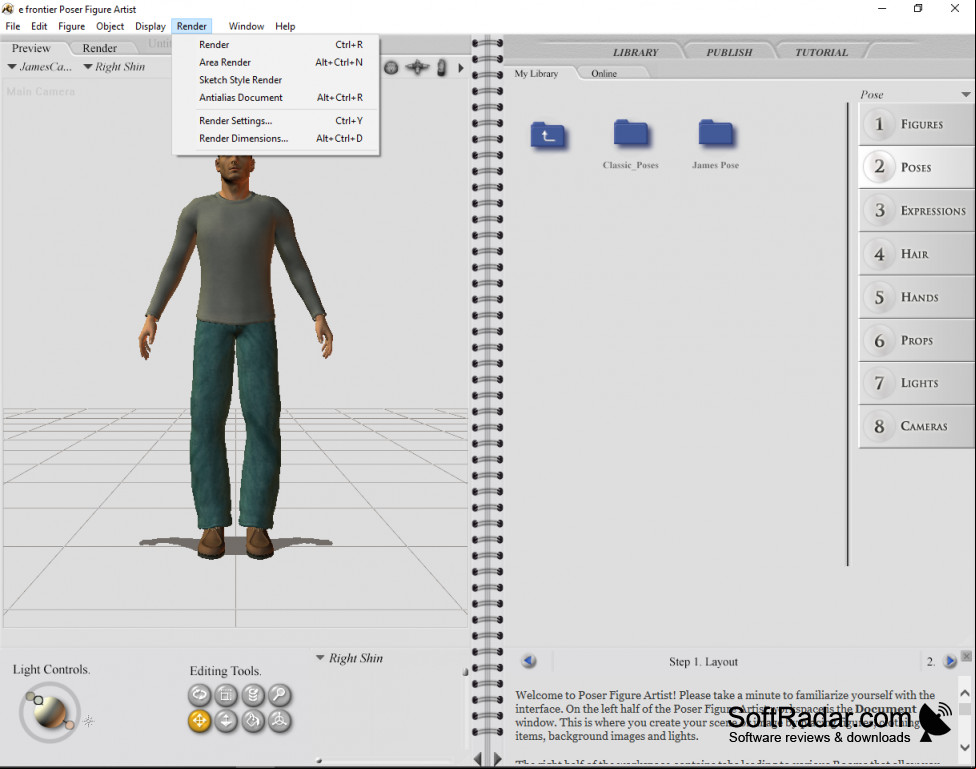Switch to the Preview tab
The height and width of the screenshot is (769, 976).
(x=31, y=48)
